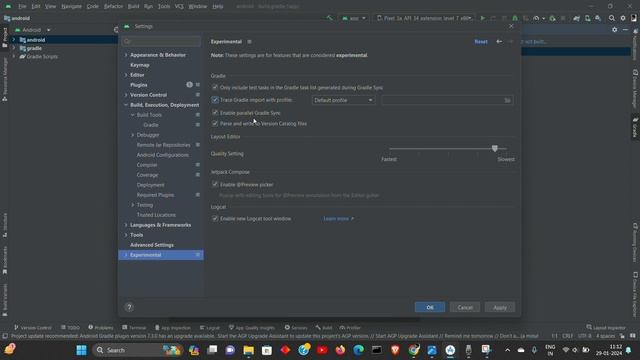Open Microsoft Edge from the taskbar
Viewport: 640px width, 360px height.
point(358,350)
